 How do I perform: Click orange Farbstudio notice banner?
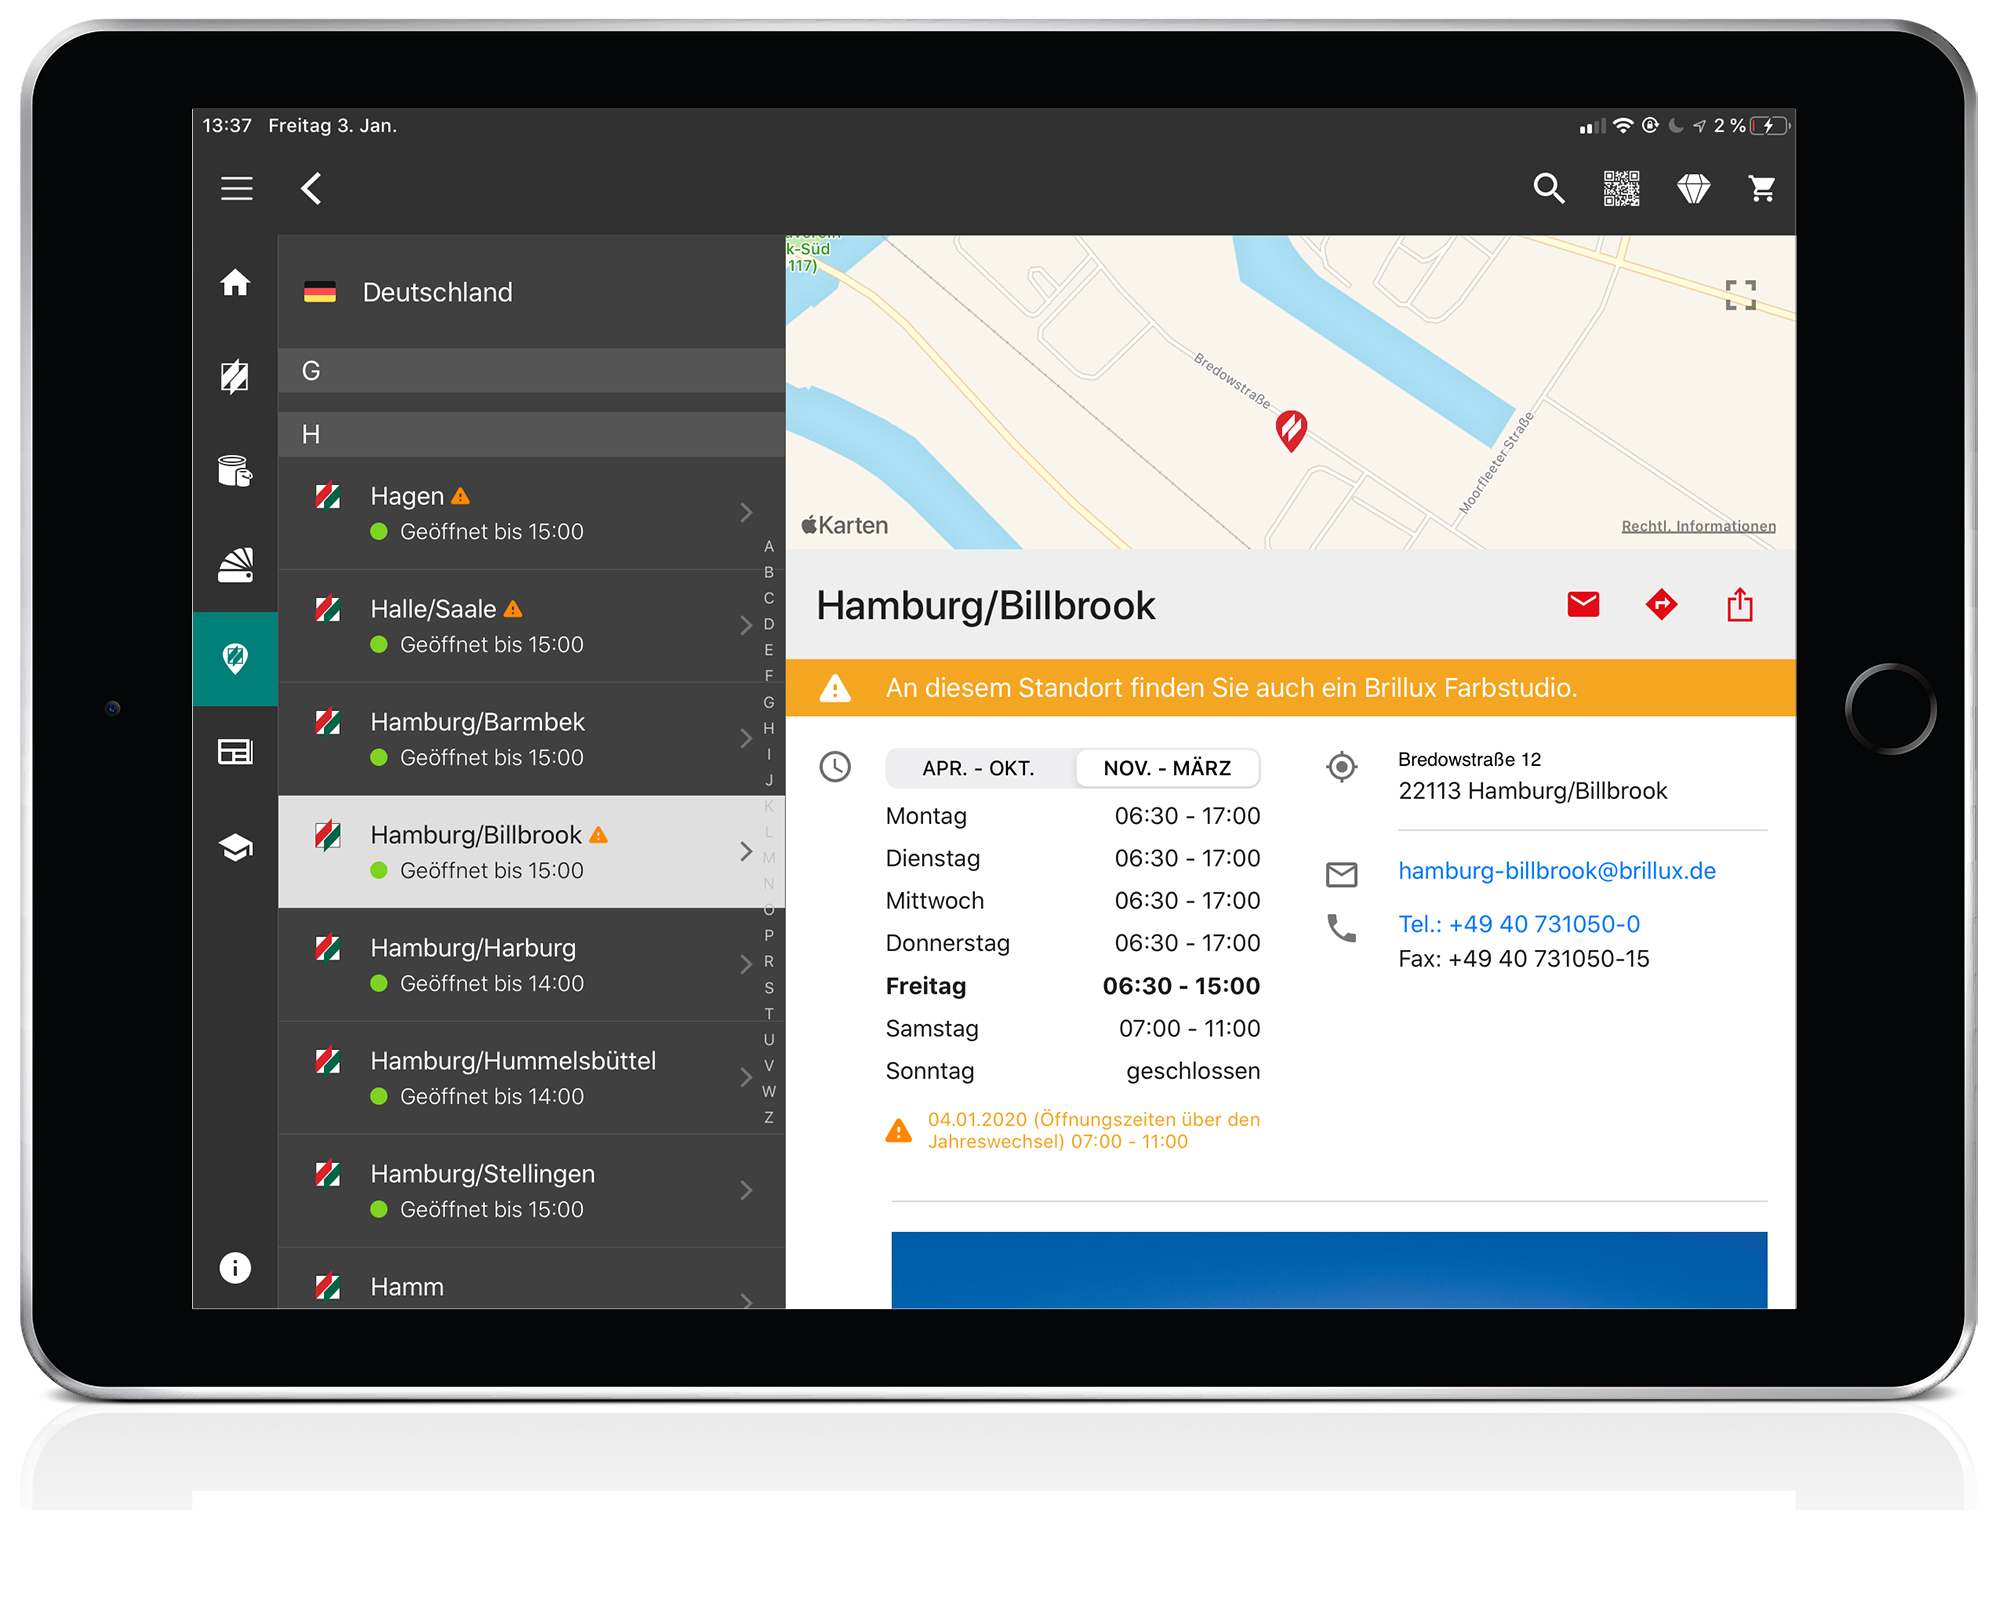click(x=1290, y=688)
